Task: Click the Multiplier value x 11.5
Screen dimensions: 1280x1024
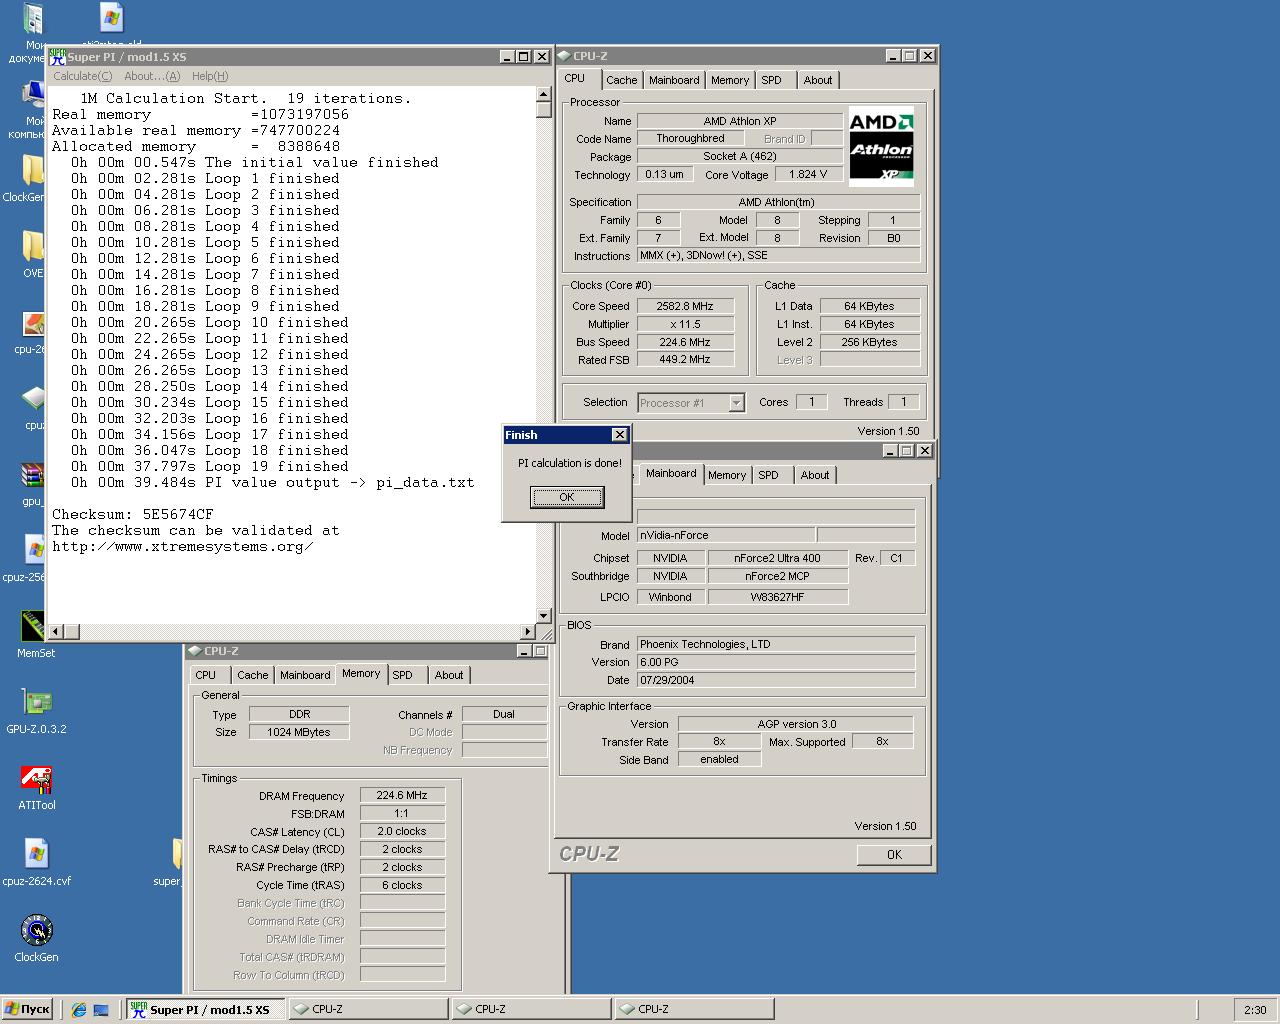Action: pyautogui.click(x=685, y=324)
